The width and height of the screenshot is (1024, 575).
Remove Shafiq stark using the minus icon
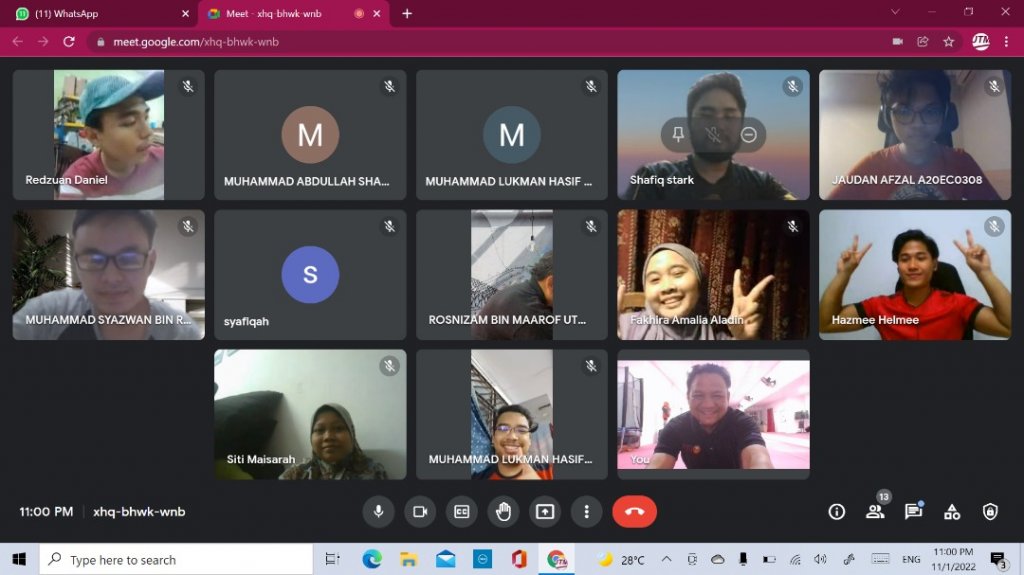click(x=748, y=134)
